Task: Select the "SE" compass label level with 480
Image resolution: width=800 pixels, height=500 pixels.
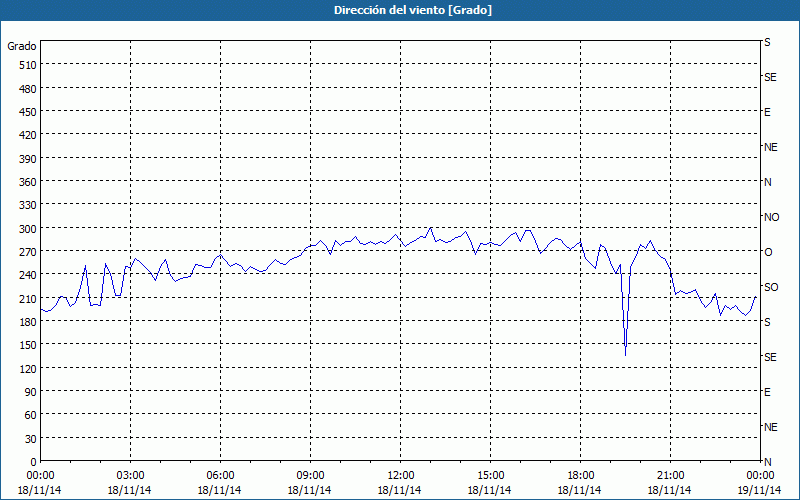Action: (770, 77)
